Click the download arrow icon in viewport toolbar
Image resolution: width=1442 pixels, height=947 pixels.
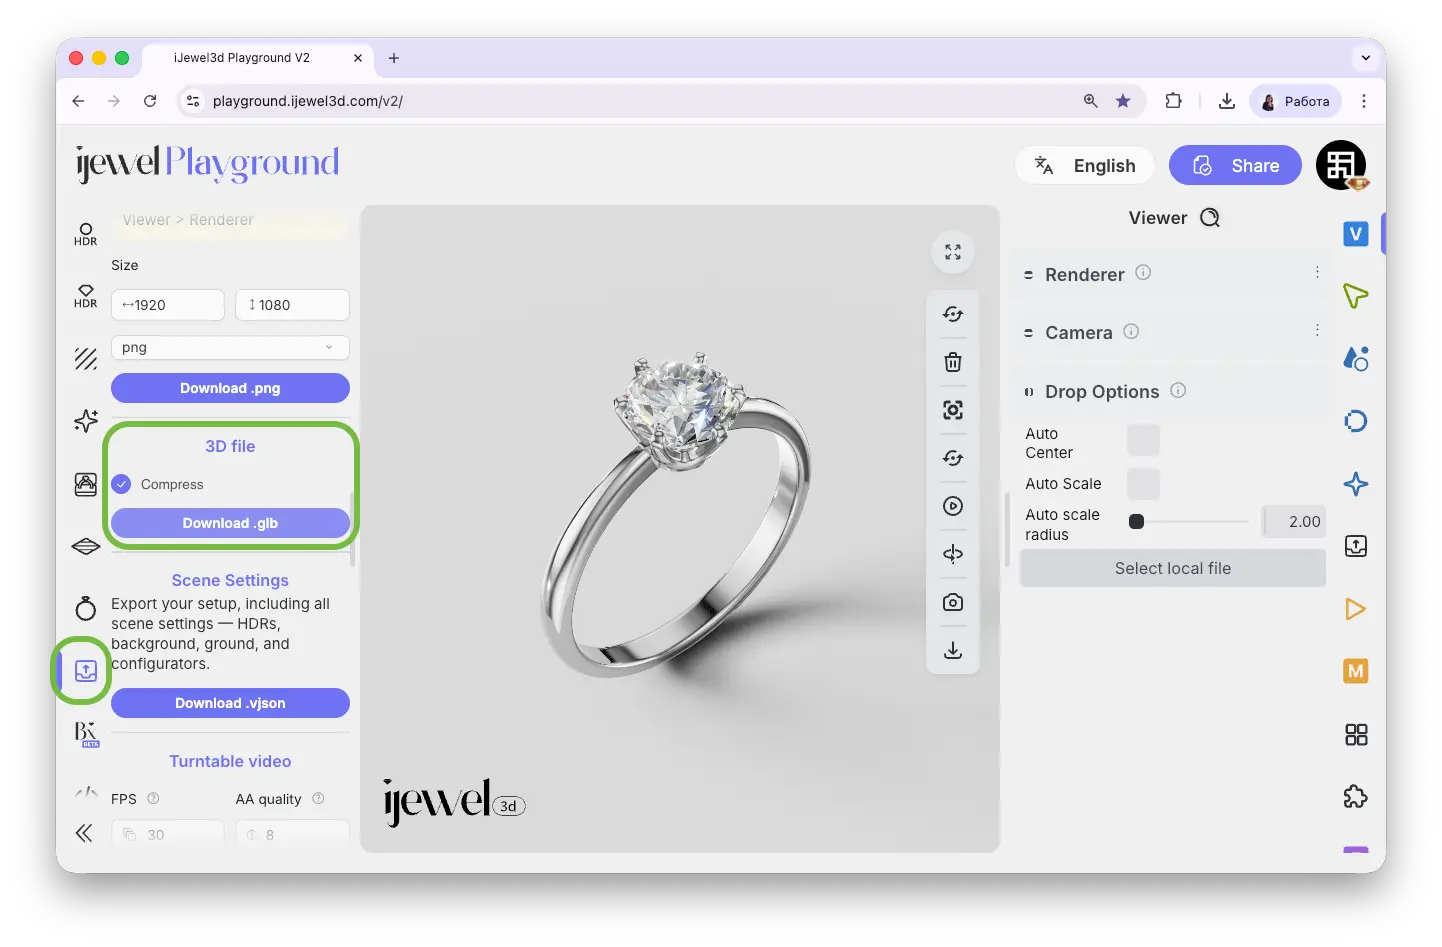pyautogui.click(x=953, y=650)
